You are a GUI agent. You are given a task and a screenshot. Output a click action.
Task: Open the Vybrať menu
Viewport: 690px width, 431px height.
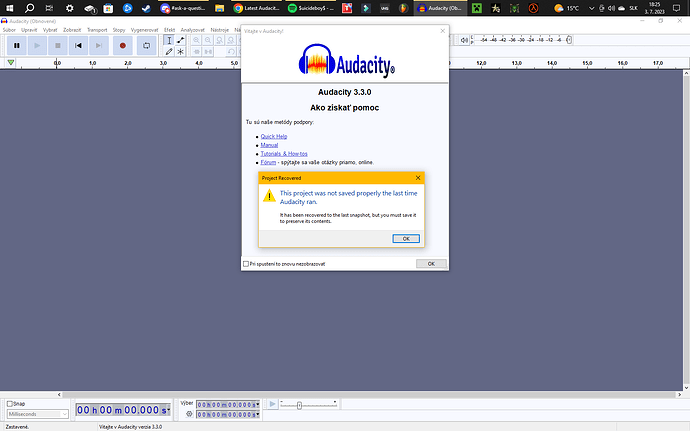pyautogui.click(x=50, y=30)
